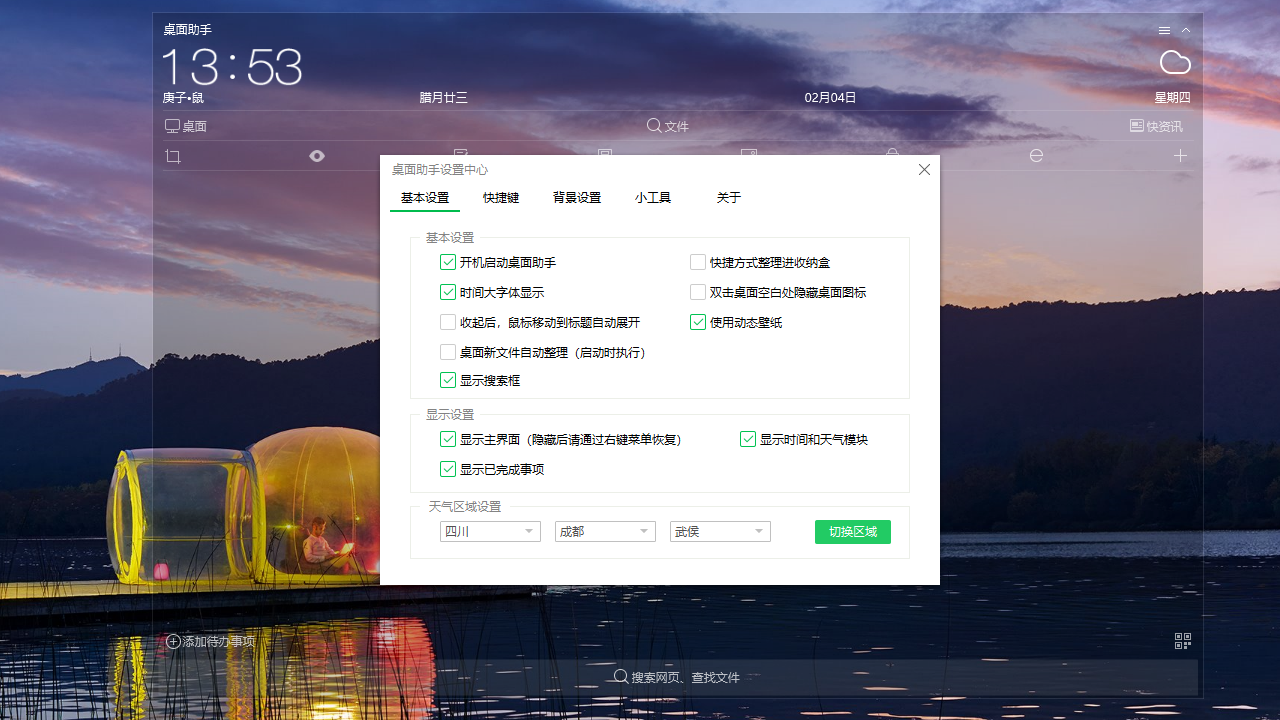Click the grid icon at bottom right
Image resolution: width=1280 pixels, height=720 pixels.
coord(1183,641)
